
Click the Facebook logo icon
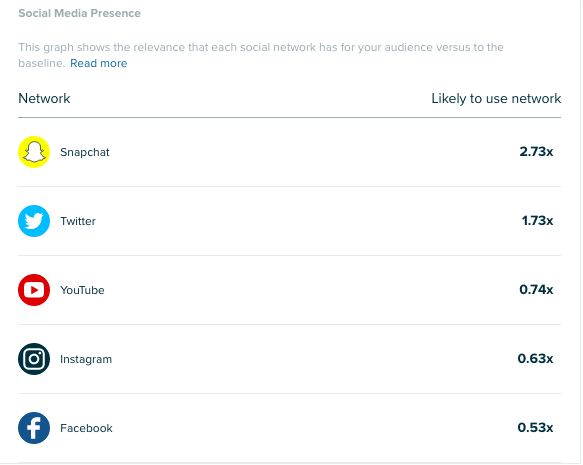click(x=34, y=428)
